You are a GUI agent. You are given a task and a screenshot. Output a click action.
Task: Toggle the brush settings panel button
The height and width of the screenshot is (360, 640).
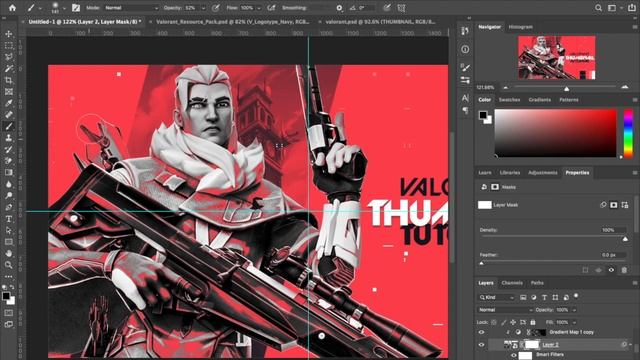[76, 8]
